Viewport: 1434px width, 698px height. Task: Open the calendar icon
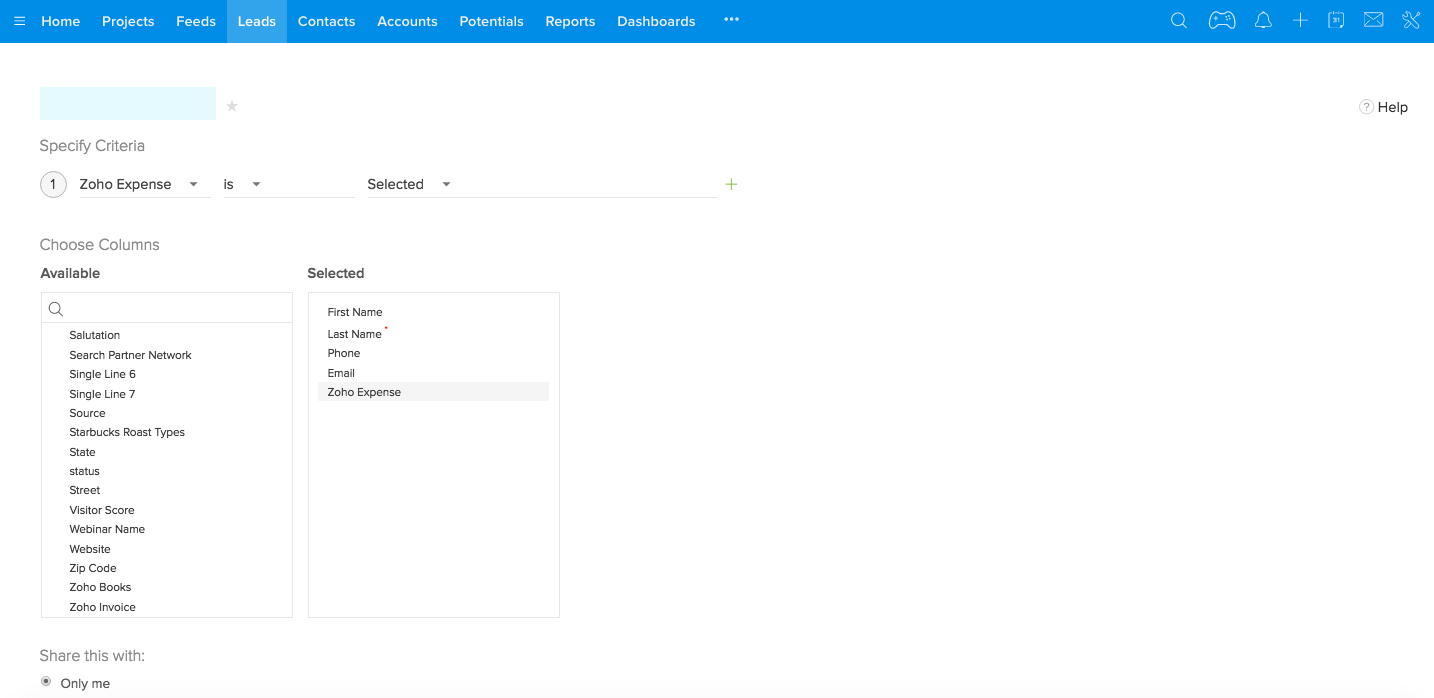[x=1336, y=21]
